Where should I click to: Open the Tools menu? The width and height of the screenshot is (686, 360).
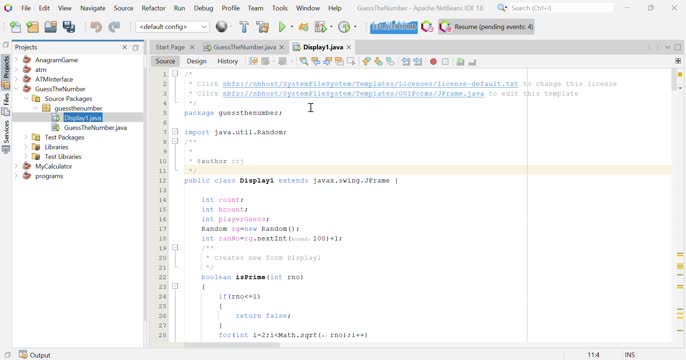(x=280, y=8)
